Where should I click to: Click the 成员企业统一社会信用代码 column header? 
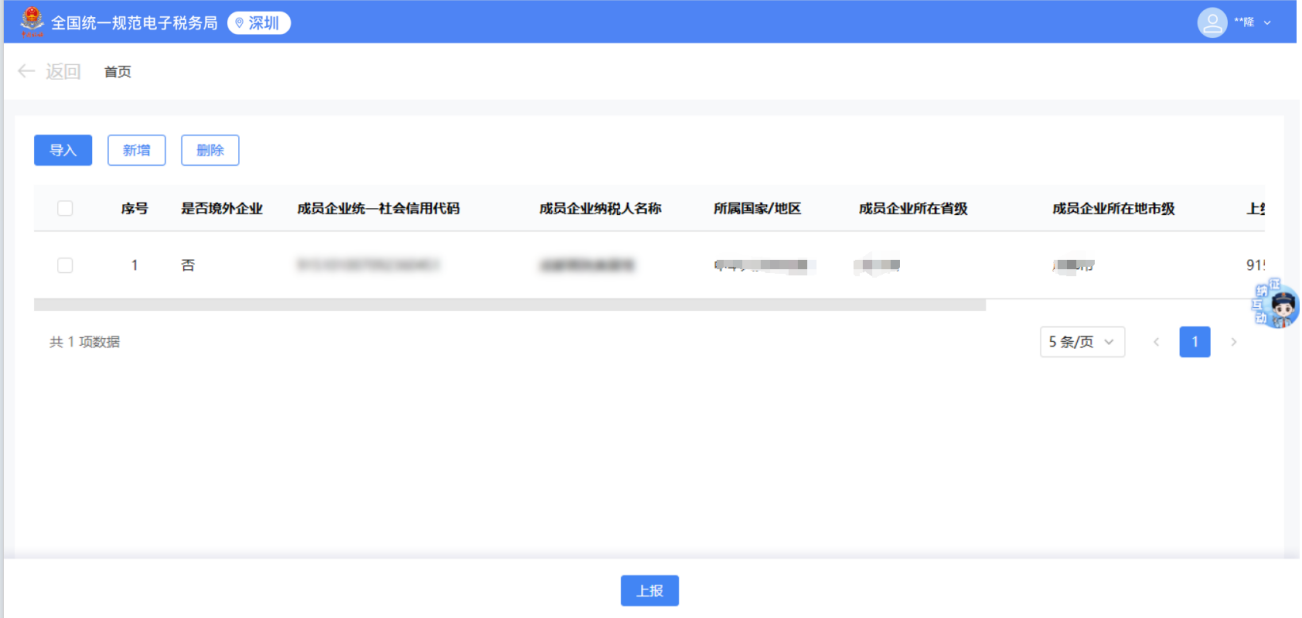(x=378, y=208)
